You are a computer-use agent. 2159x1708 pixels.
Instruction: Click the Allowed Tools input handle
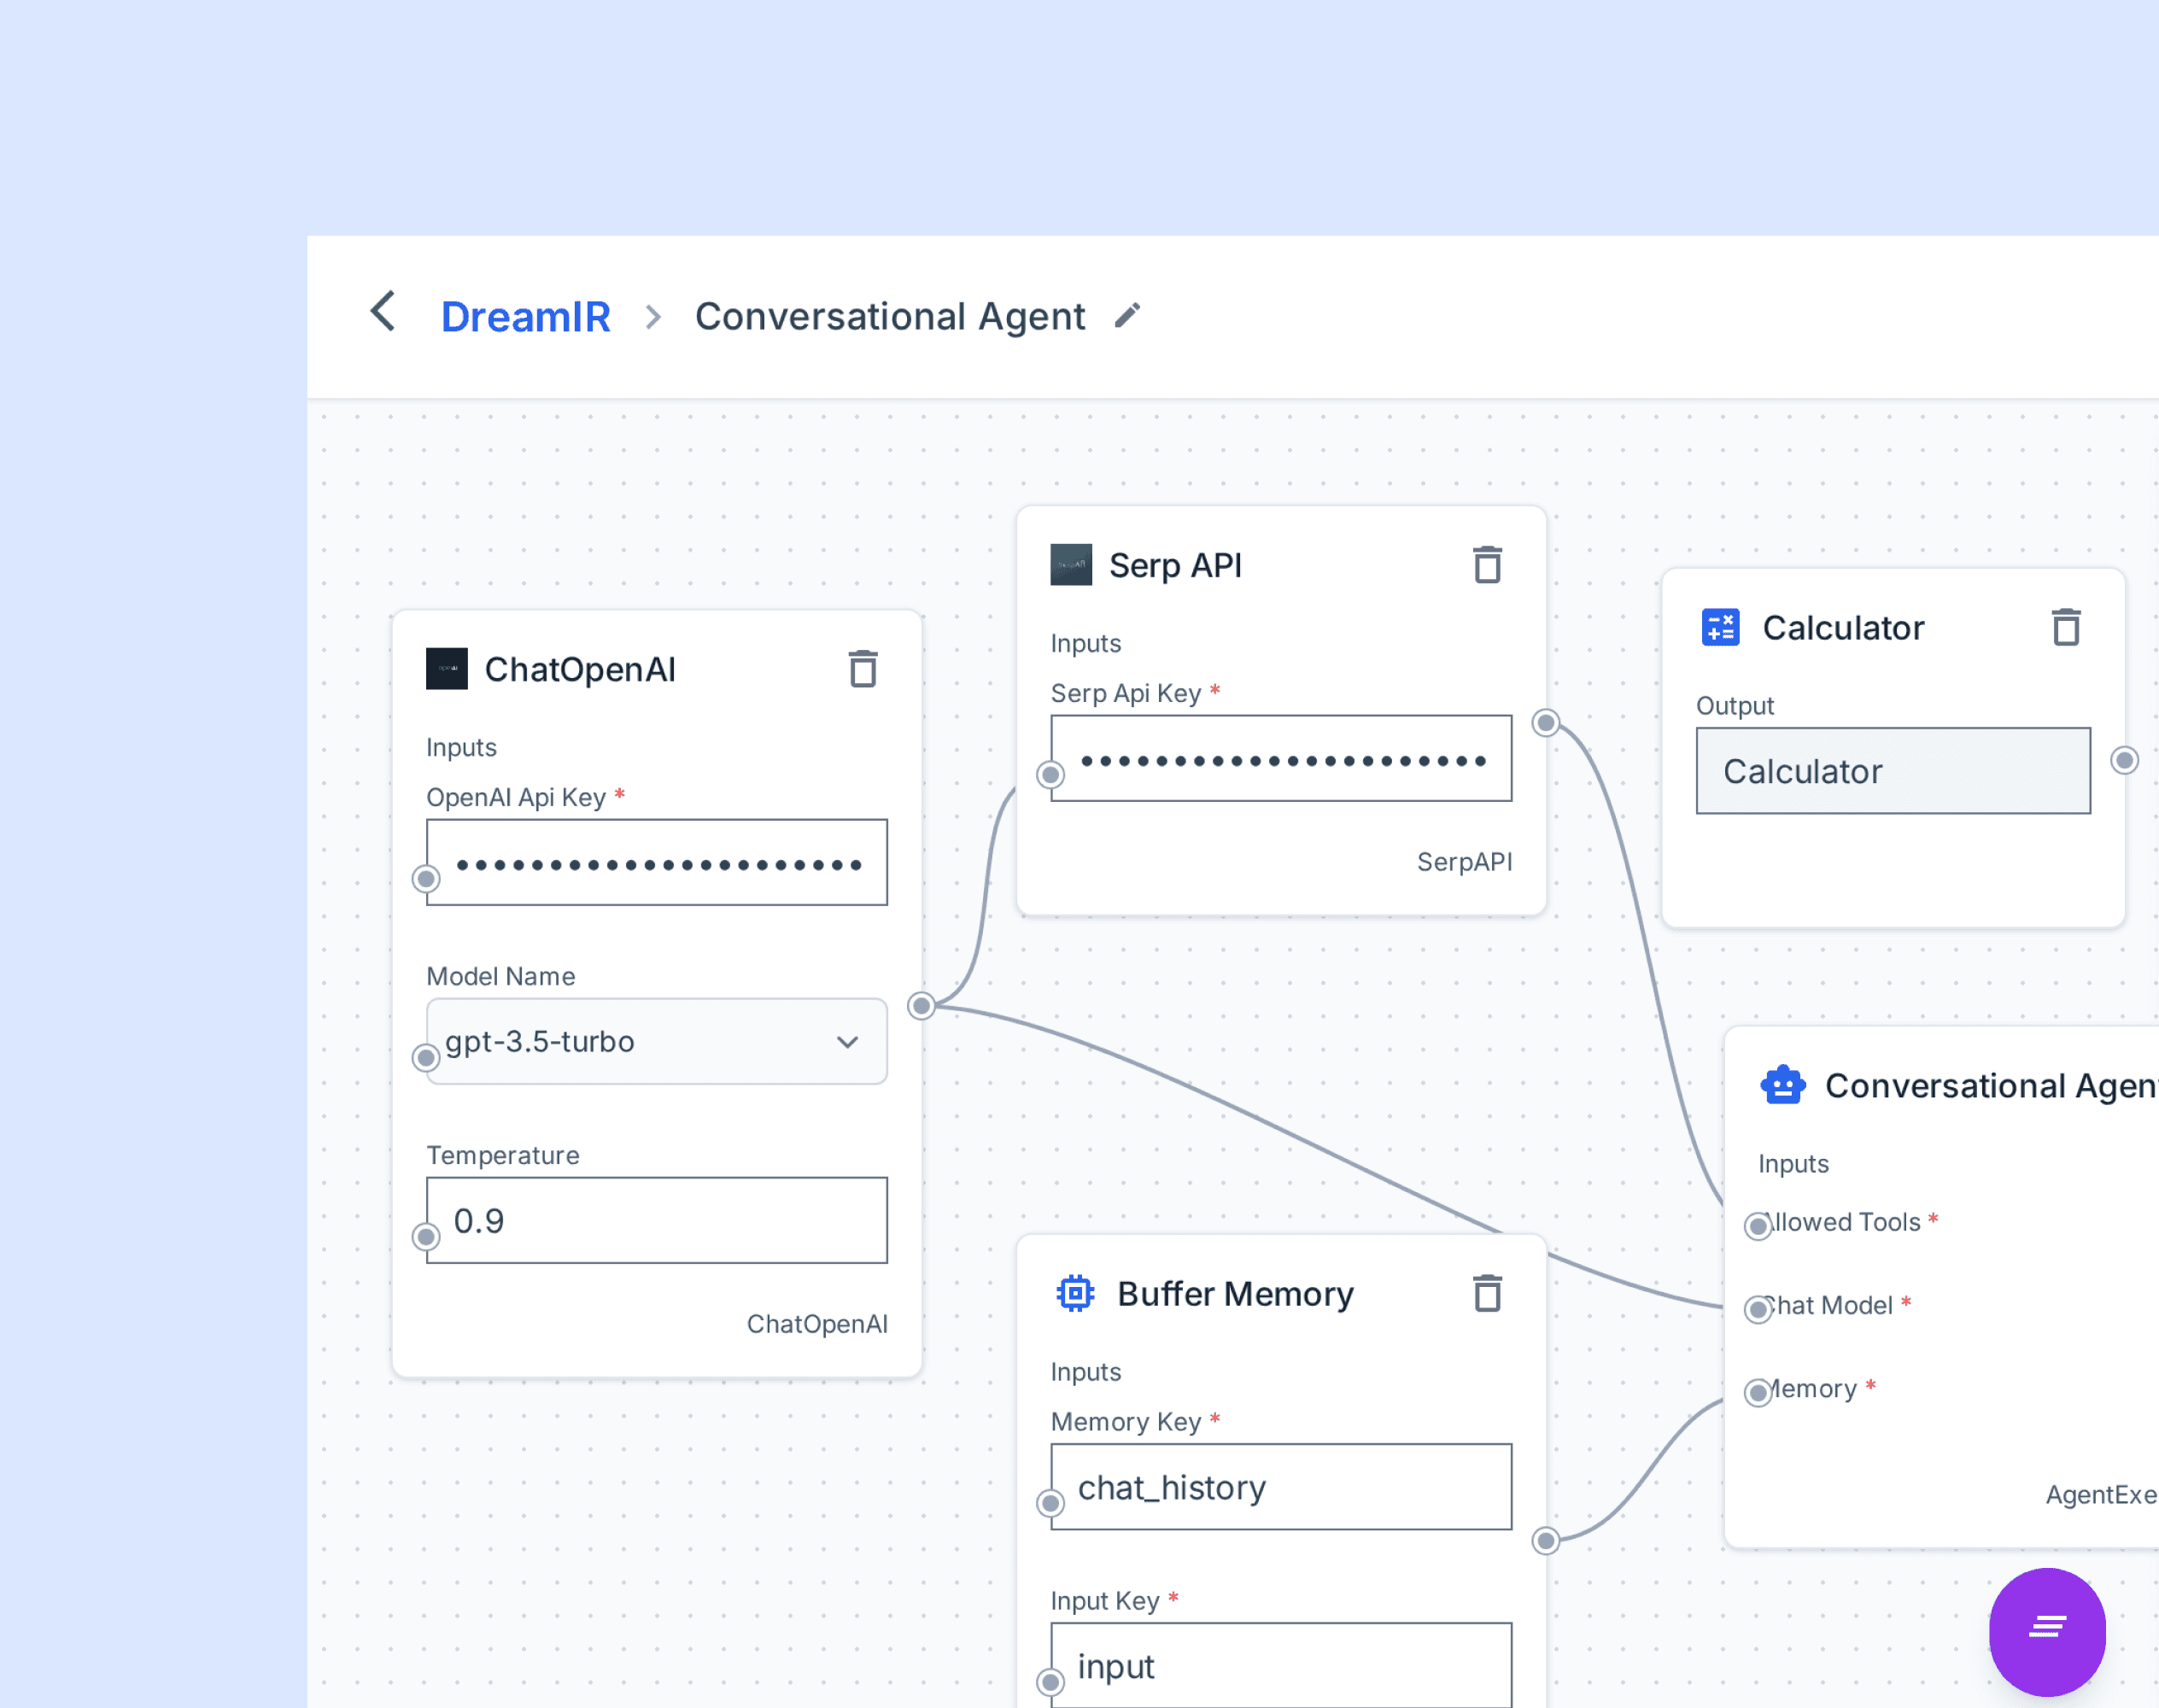pos(1758,1226)
